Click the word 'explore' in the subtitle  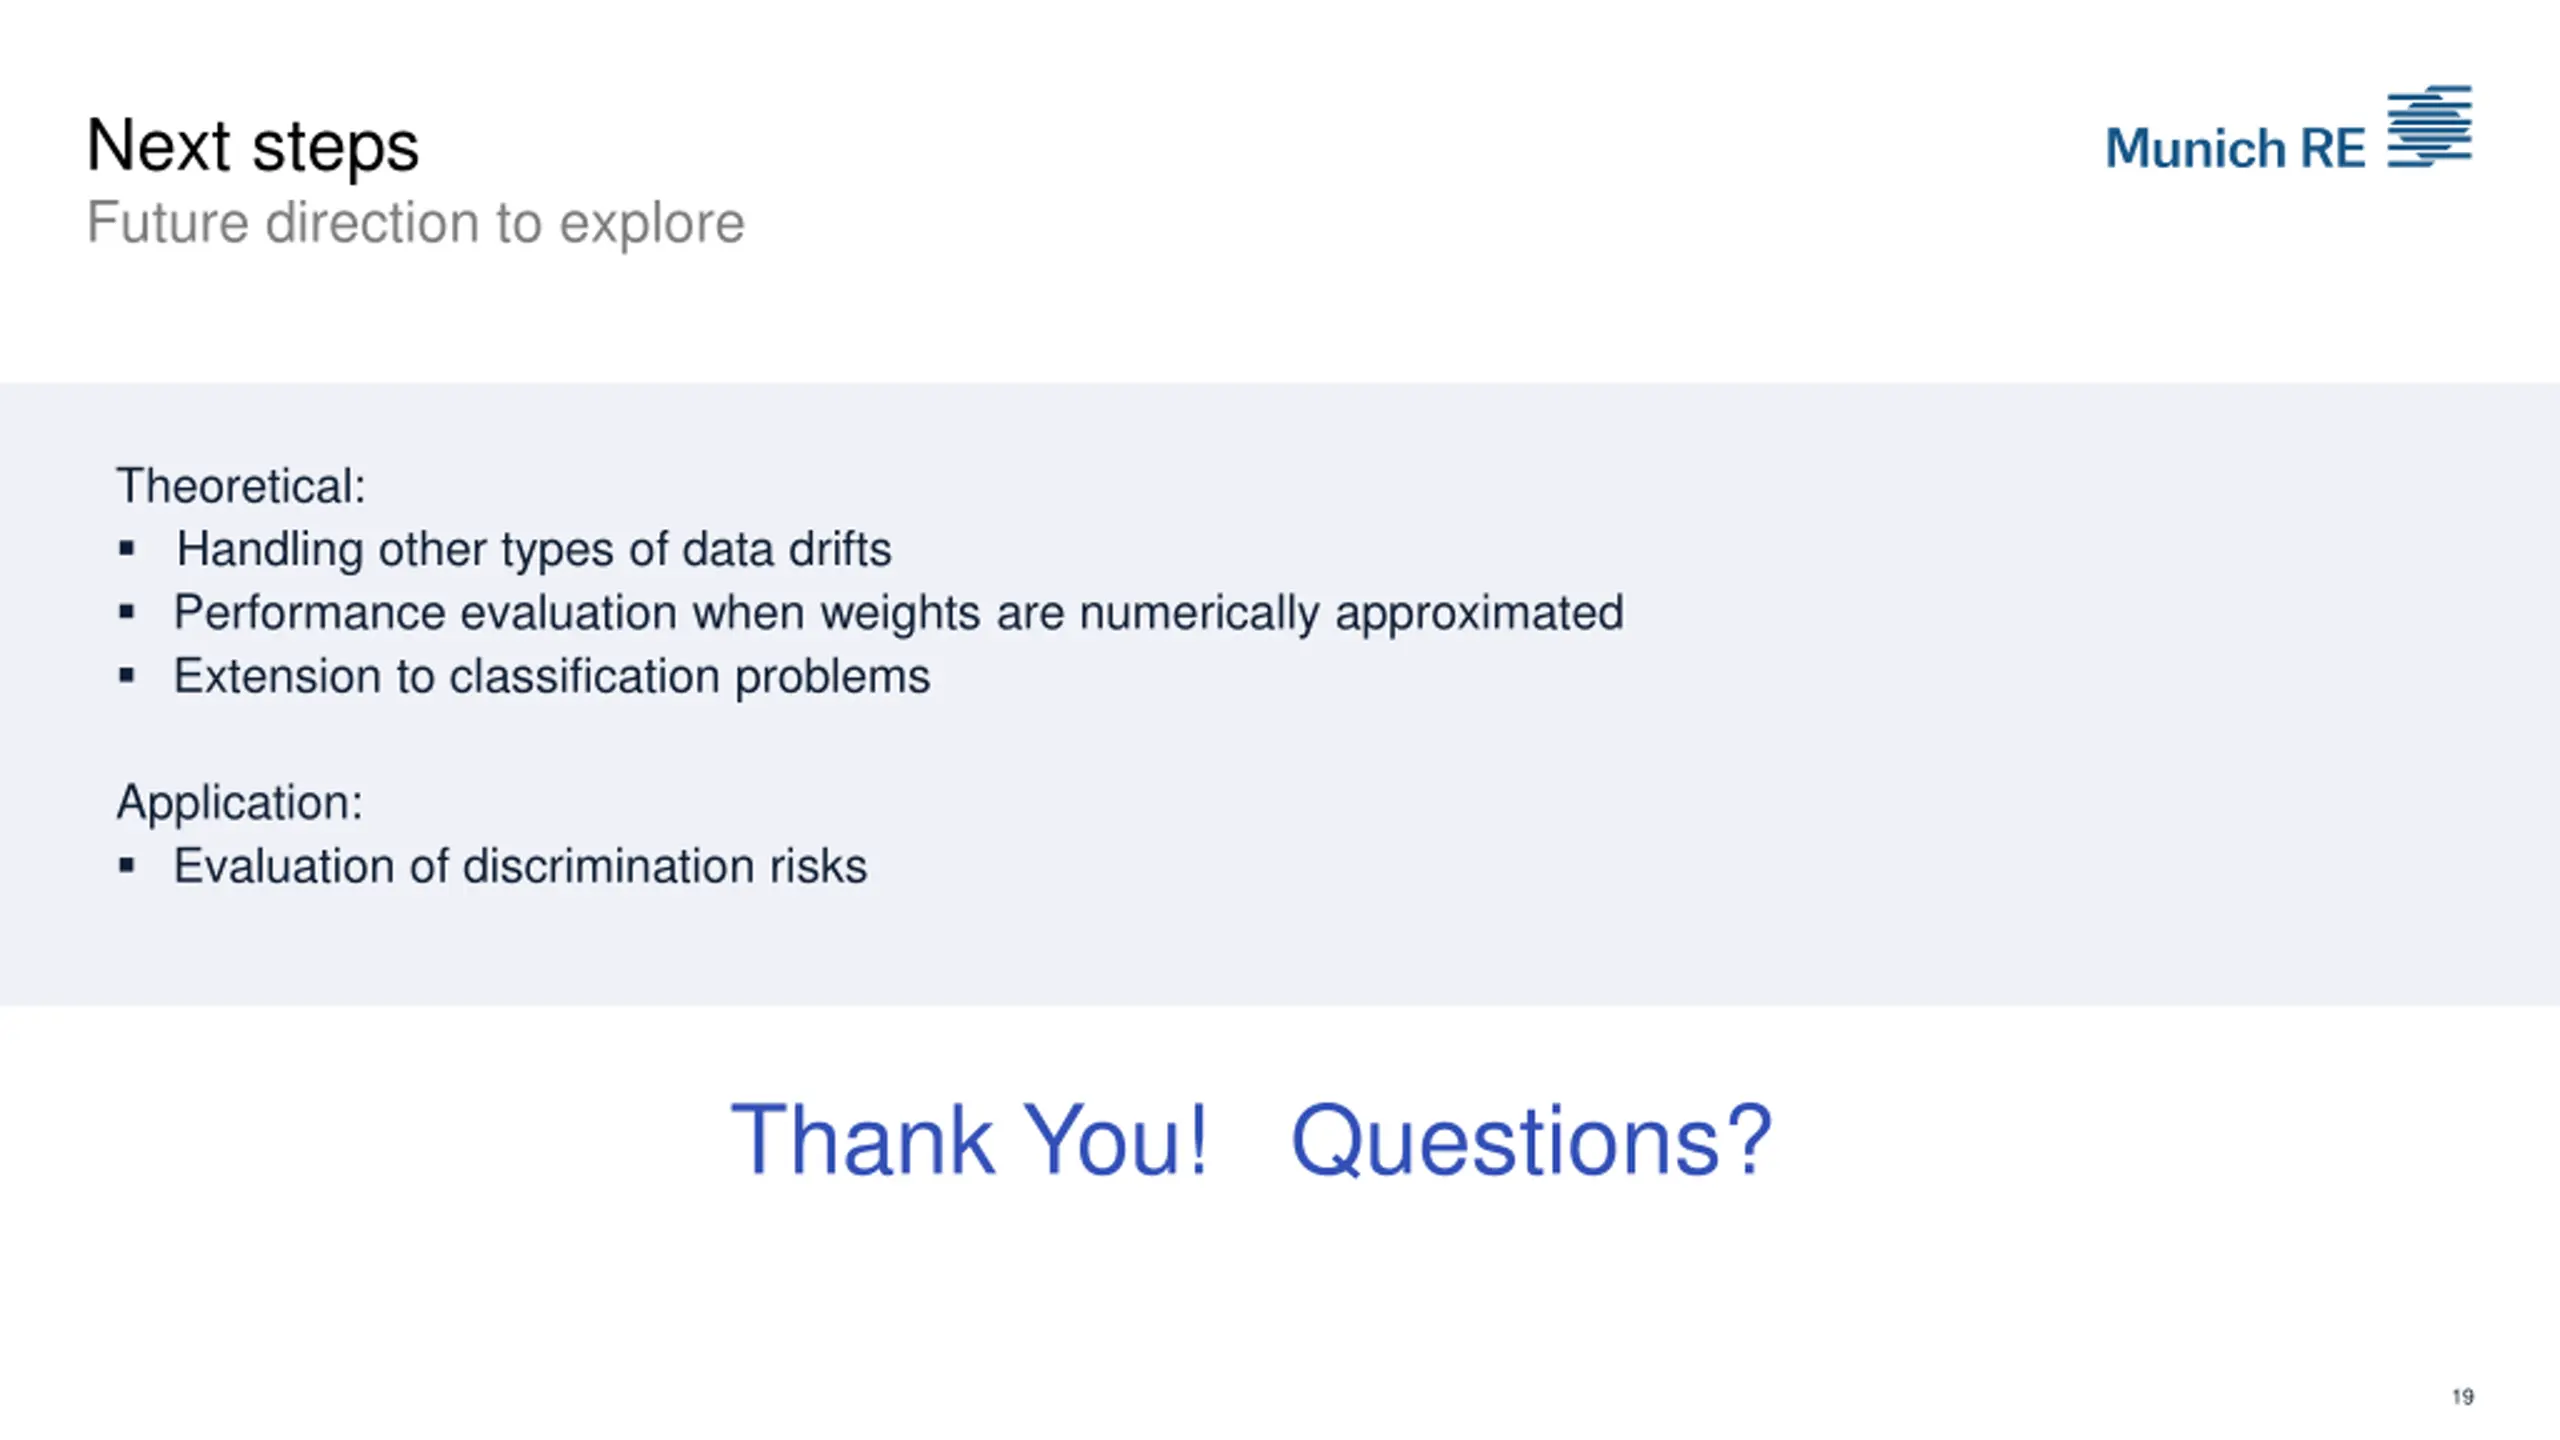point(651,224)
